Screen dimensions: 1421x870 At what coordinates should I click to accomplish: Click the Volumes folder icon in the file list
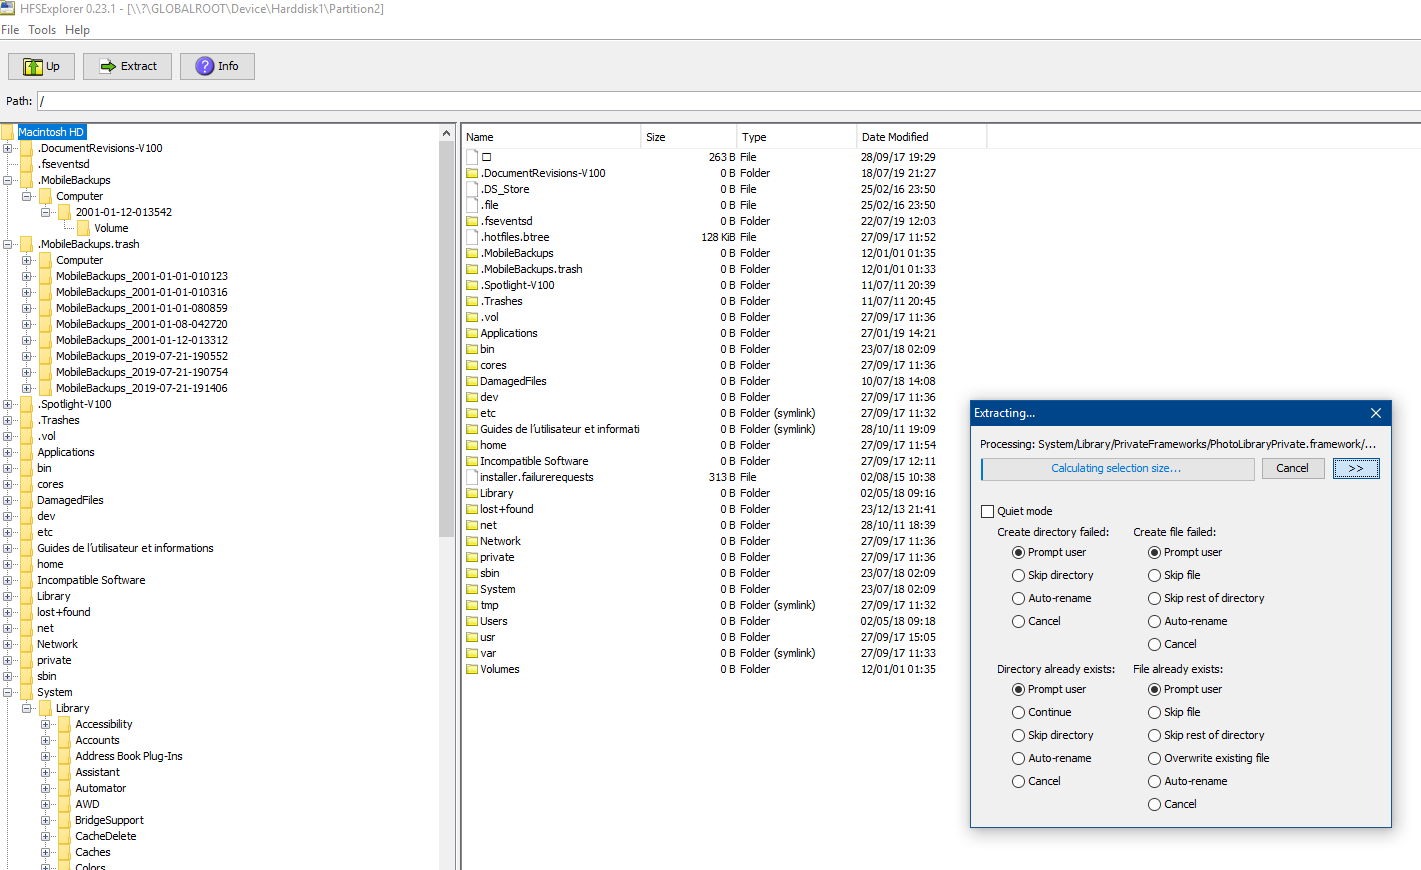[472, 669]
